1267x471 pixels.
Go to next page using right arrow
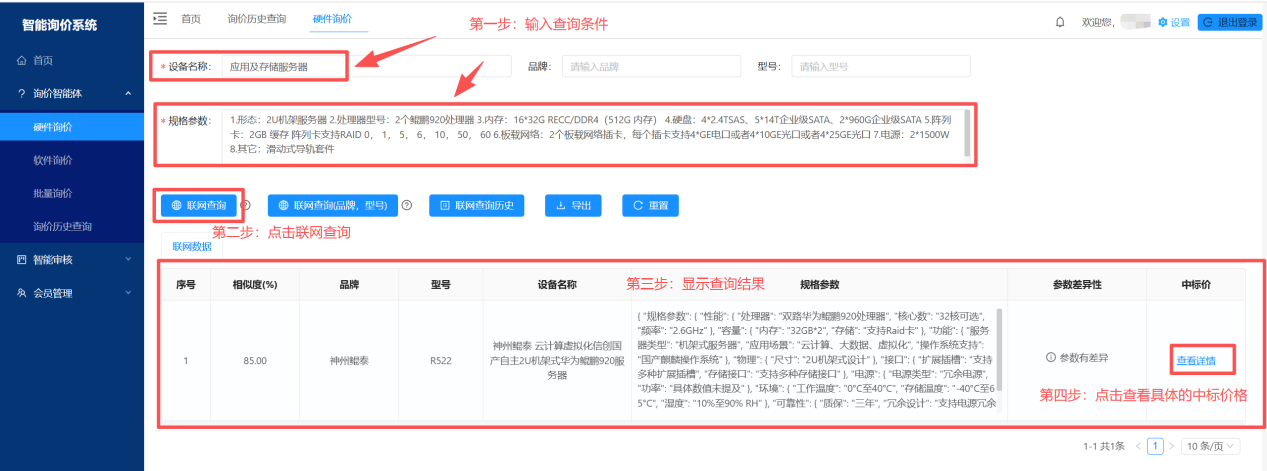tap(1171, 446)
